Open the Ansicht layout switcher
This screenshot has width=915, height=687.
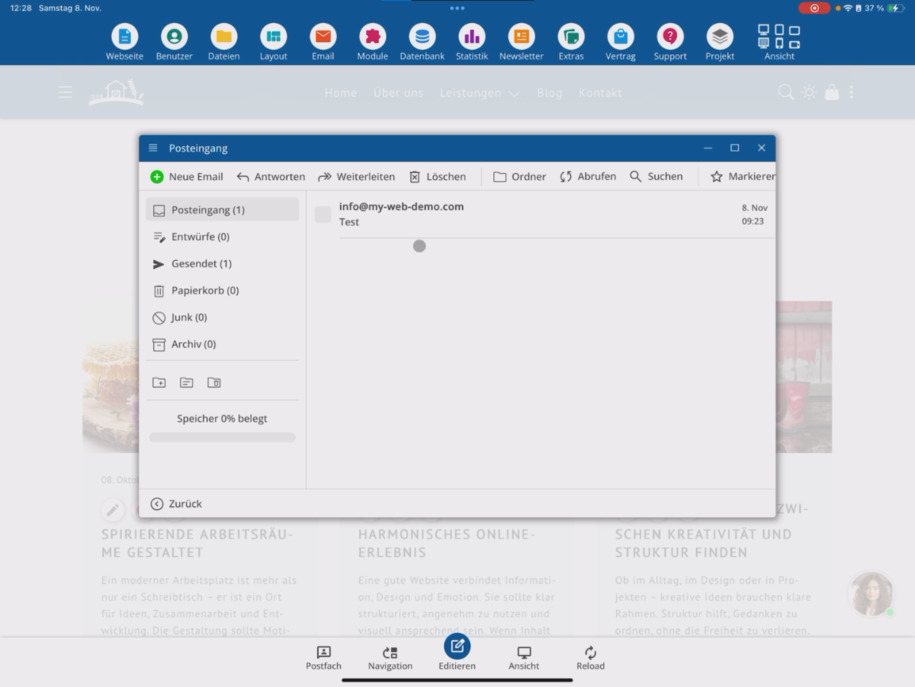coord(779,42)
